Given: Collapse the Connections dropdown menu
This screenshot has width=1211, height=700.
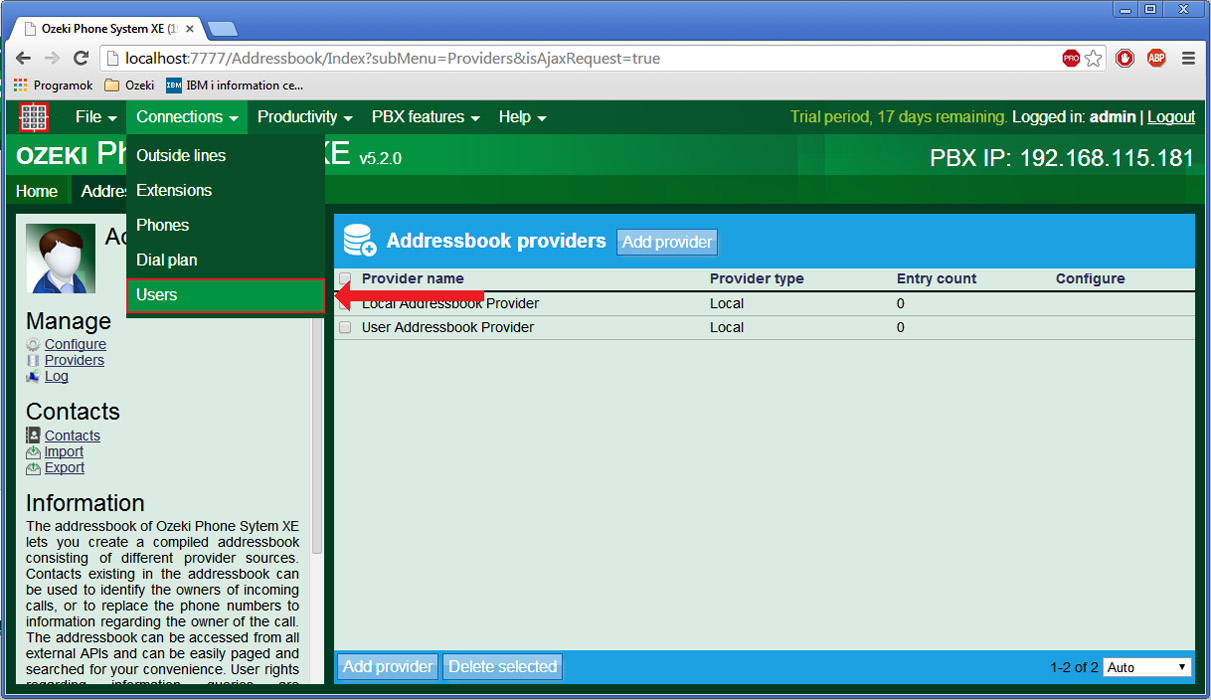Looking at the screenshot, I should [x=187, y=117].
